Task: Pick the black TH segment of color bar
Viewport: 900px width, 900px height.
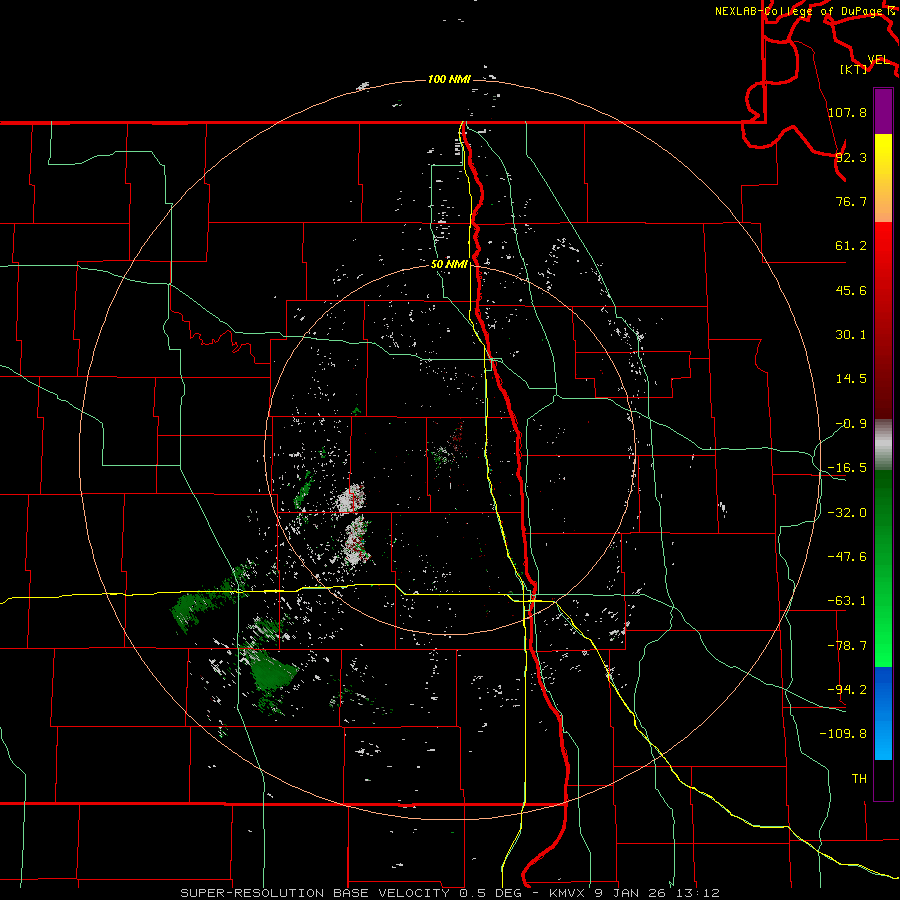Action: pyautogui.click(x=883, y=779)
